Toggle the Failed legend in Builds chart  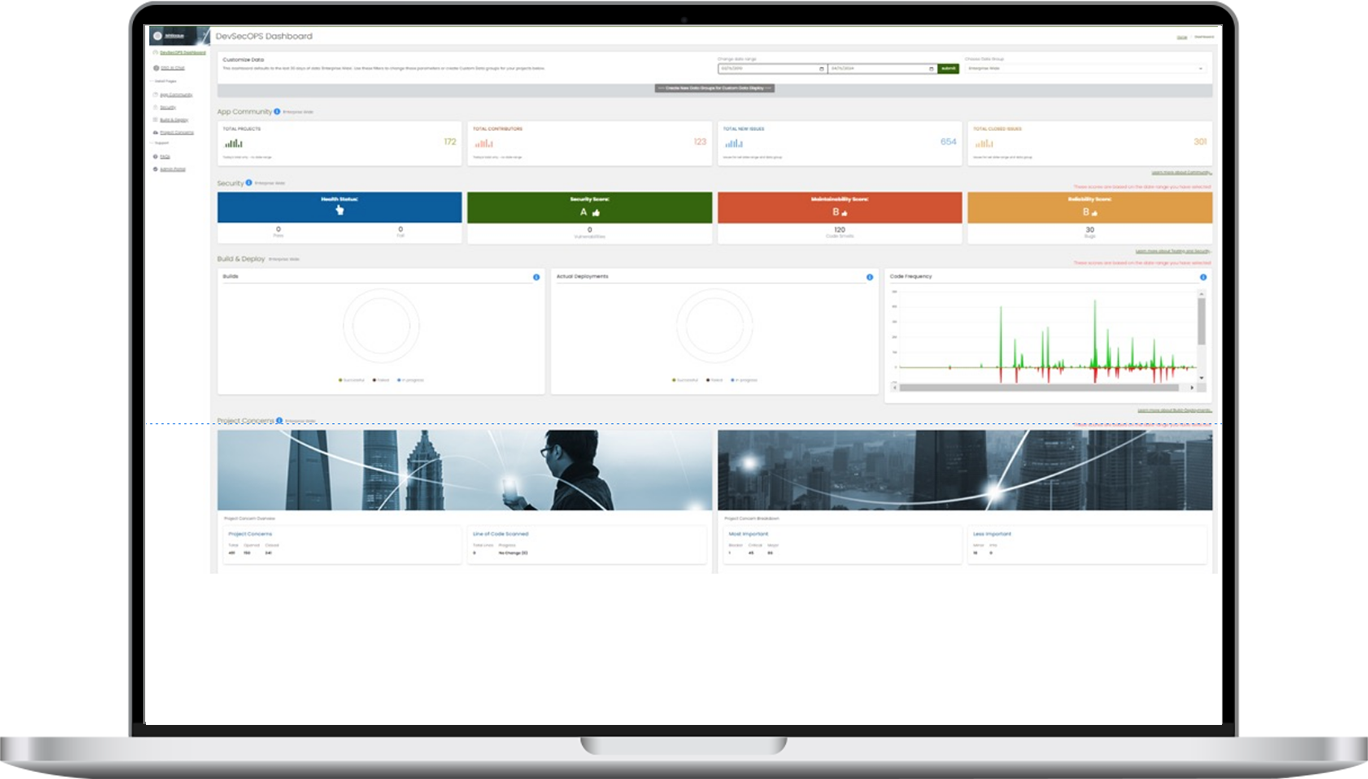pos(382,380)
